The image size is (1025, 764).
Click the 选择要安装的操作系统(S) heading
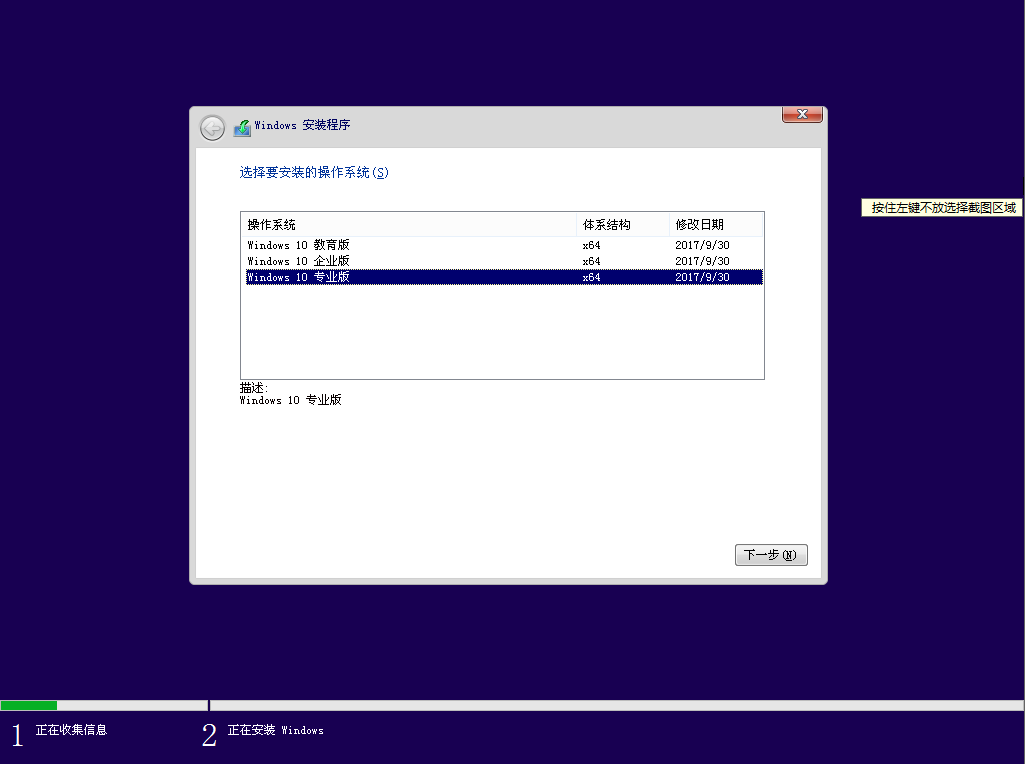point(314,173)
